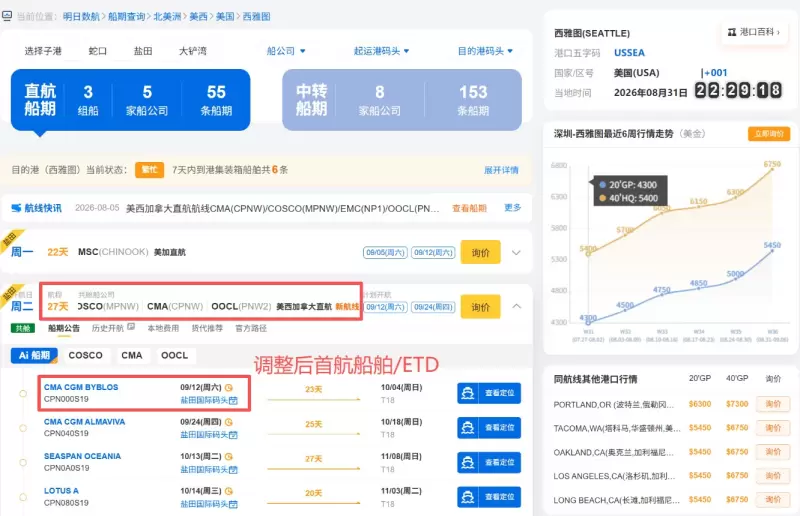This screenshot has height=516, width=800.
Task: Filter schedules by COSCO
Action: coord(85,355)
